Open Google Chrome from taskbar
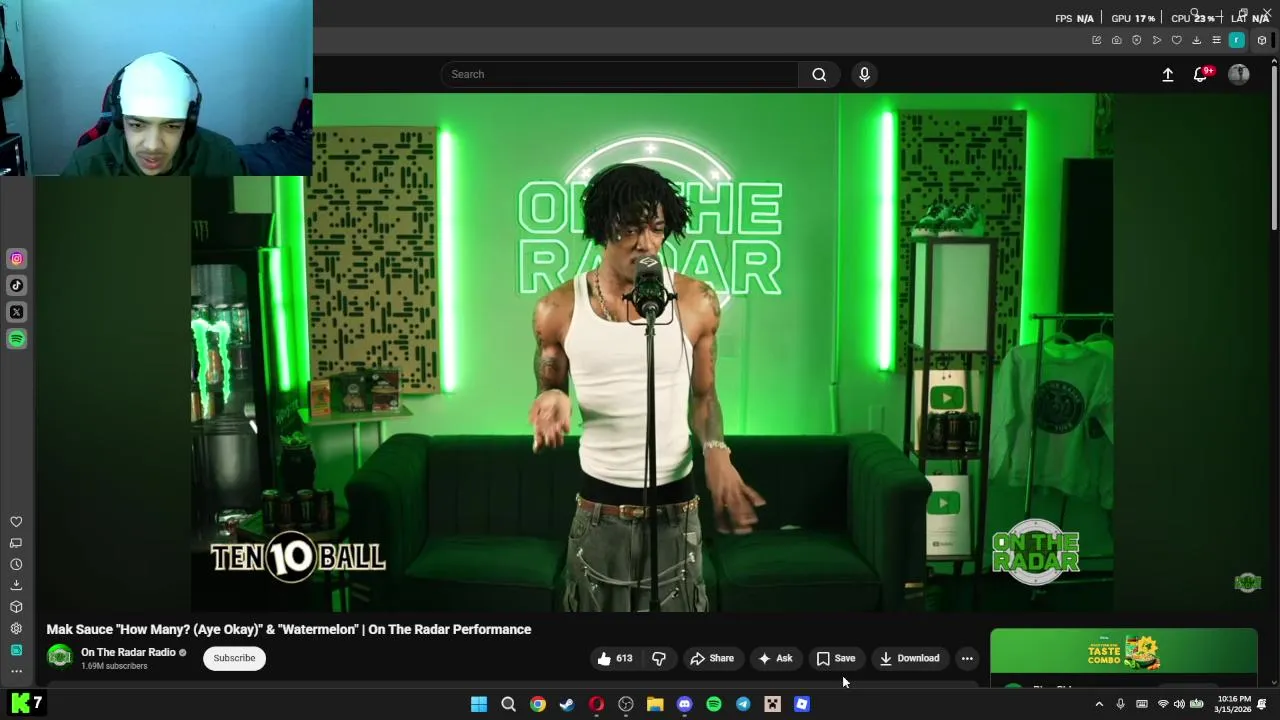Viewport: 1280px width, 720px height. coord(538,704)
